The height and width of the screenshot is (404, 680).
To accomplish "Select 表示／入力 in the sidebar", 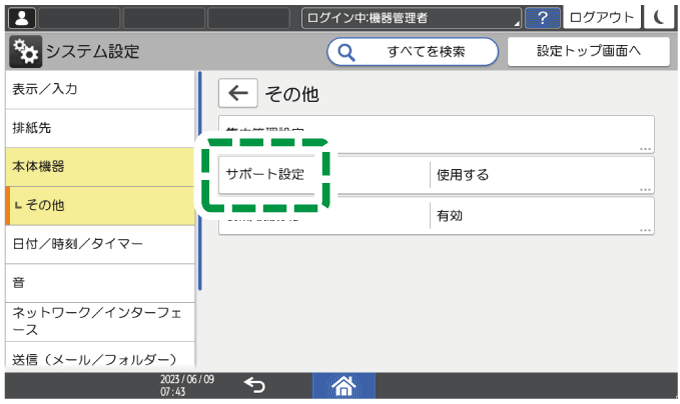I will click(x=100, y=89).
